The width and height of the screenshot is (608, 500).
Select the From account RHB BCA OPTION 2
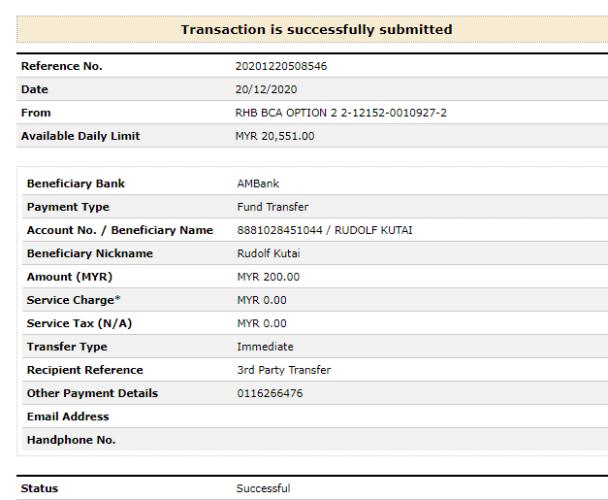click(341, 113)
